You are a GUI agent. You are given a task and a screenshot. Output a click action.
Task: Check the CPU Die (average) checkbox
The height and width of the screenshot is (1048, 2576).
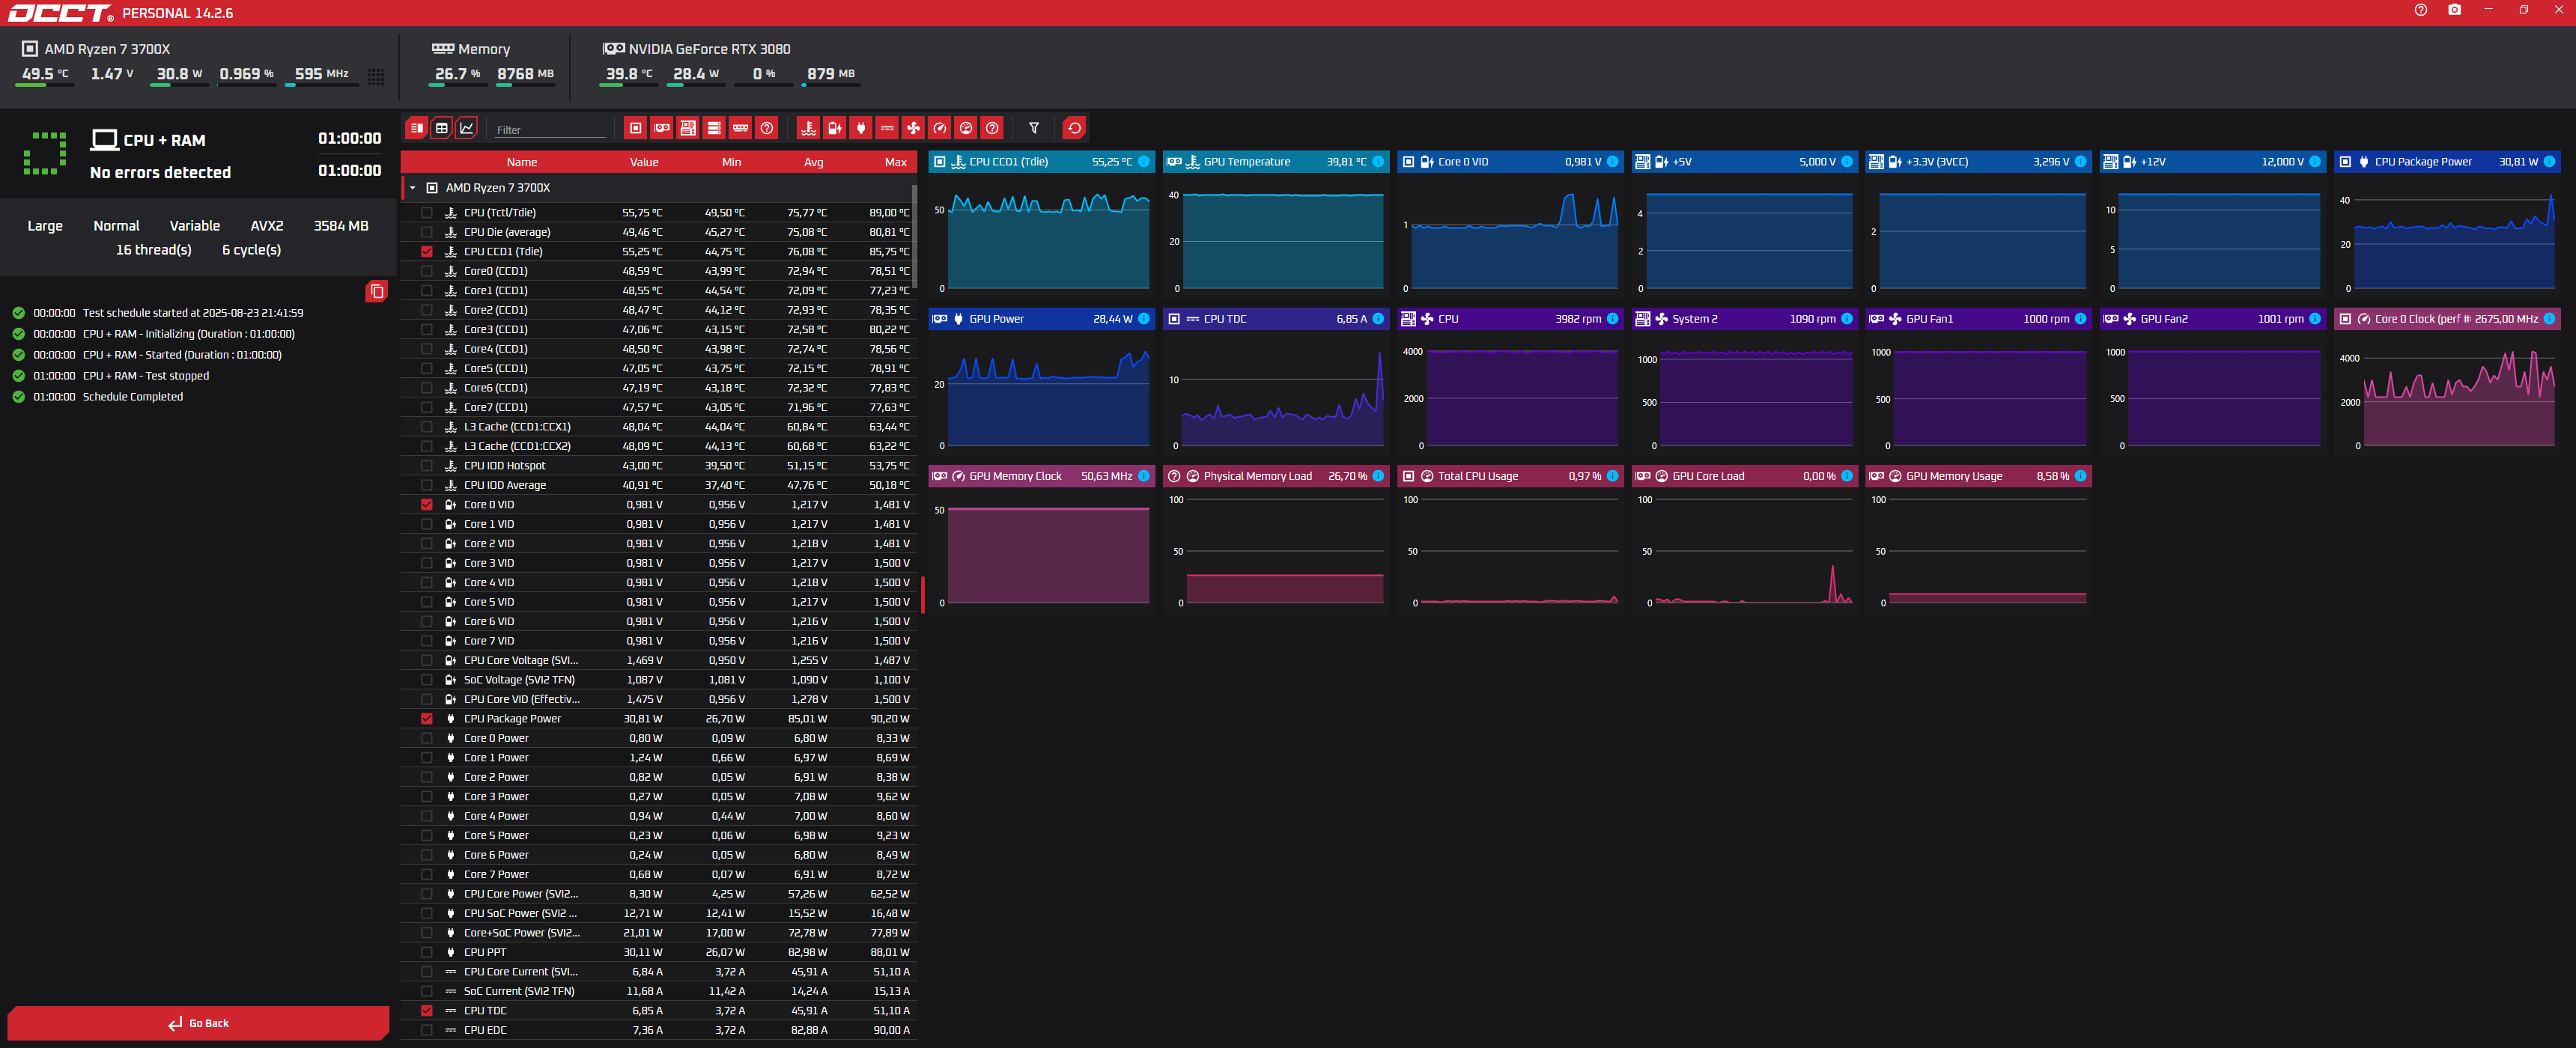[427, 232]
